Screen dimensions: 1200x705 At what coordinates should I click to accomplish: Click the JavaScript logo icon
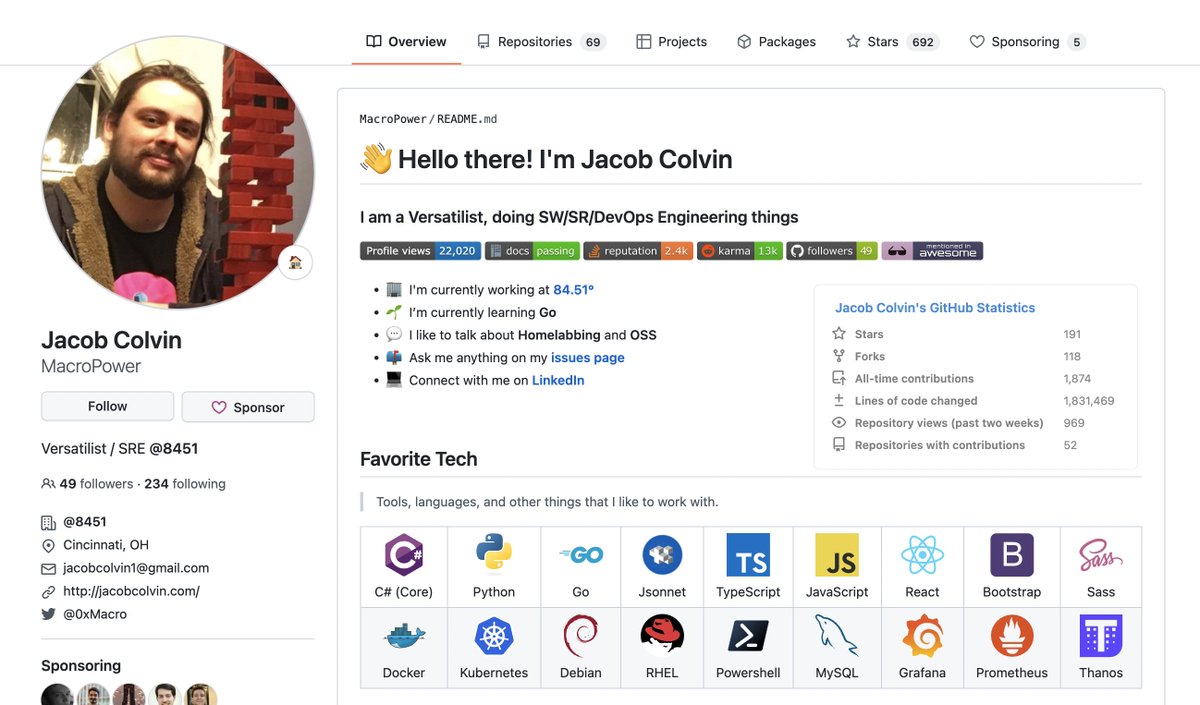(837, 554)
